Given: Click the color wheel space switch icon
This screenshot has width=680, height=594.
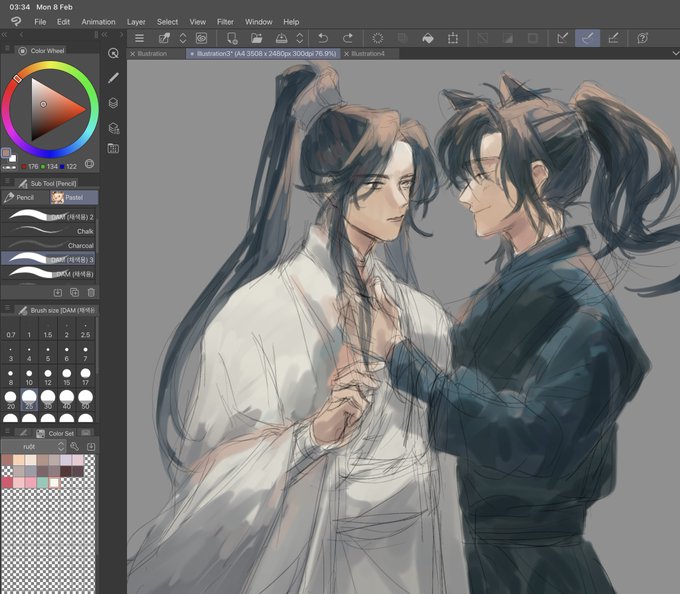Looking at the screenshot, I should coord(89,164).
